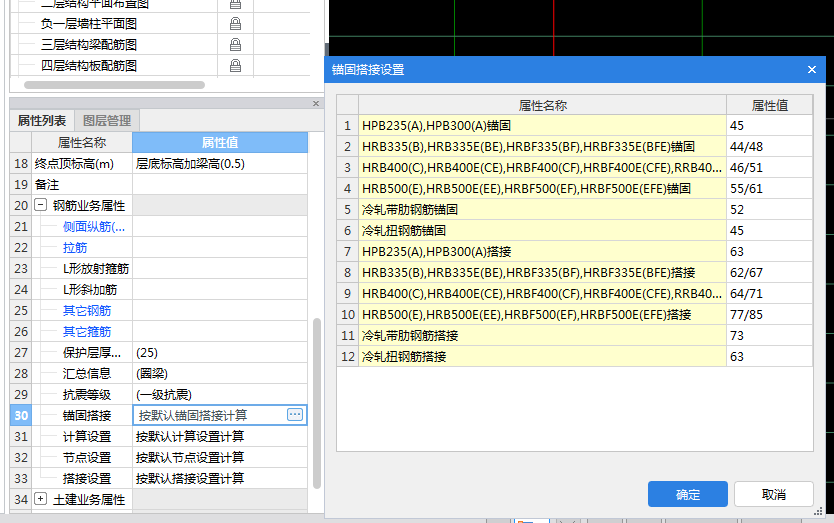Click the 搭接设置 value 按默认搭接设置计算

click(220, 478)
